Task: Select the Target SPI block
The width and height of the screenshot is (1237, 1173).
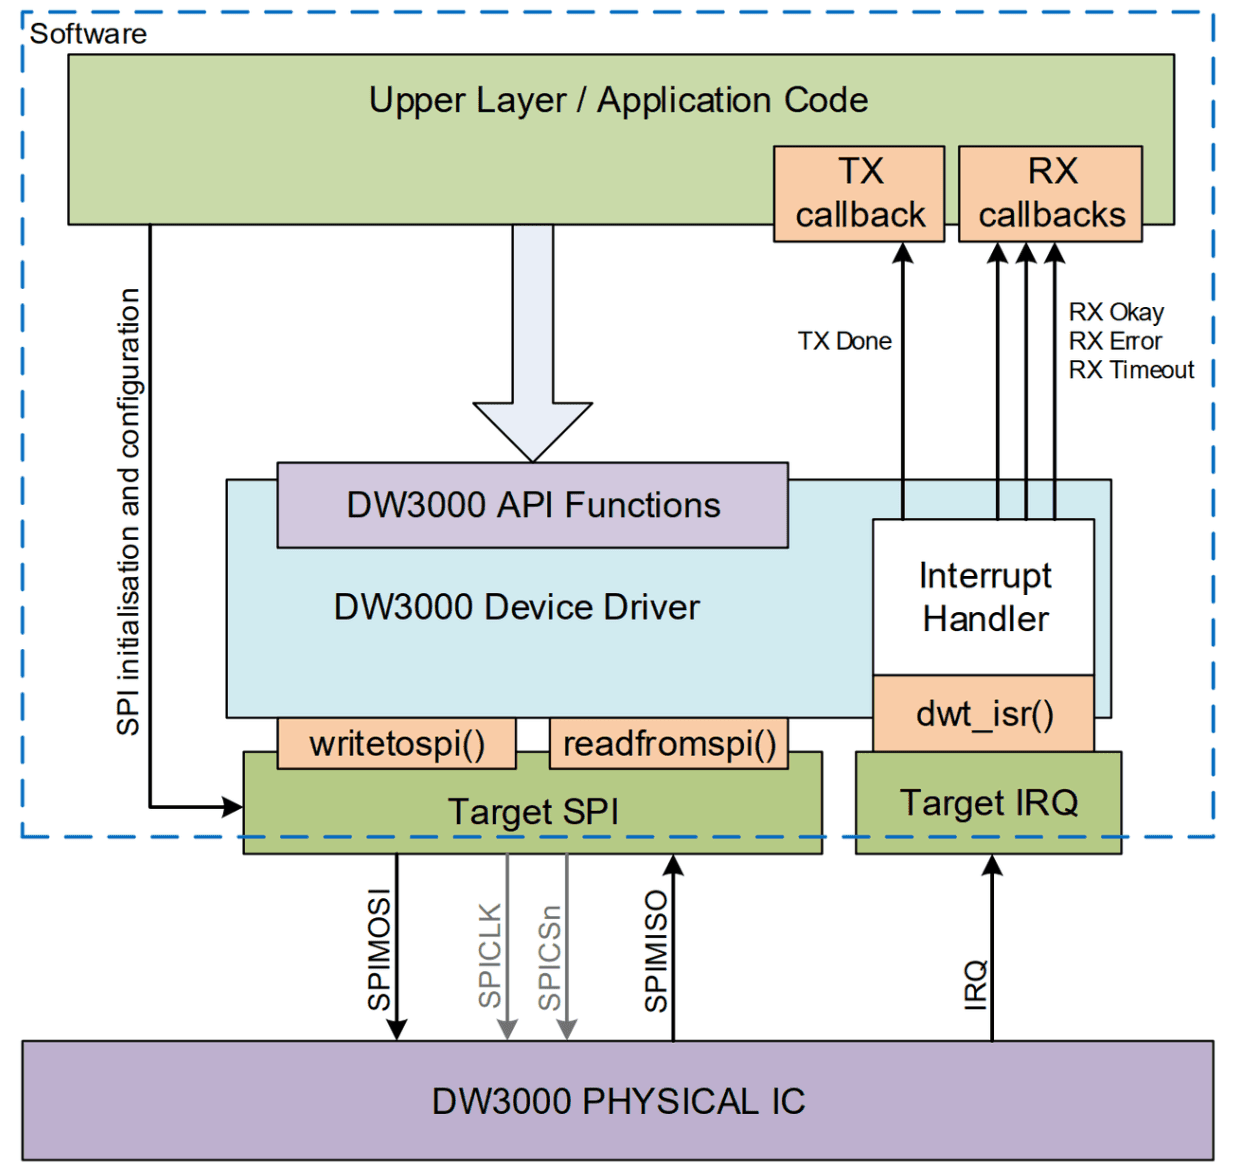Action: 532,811
